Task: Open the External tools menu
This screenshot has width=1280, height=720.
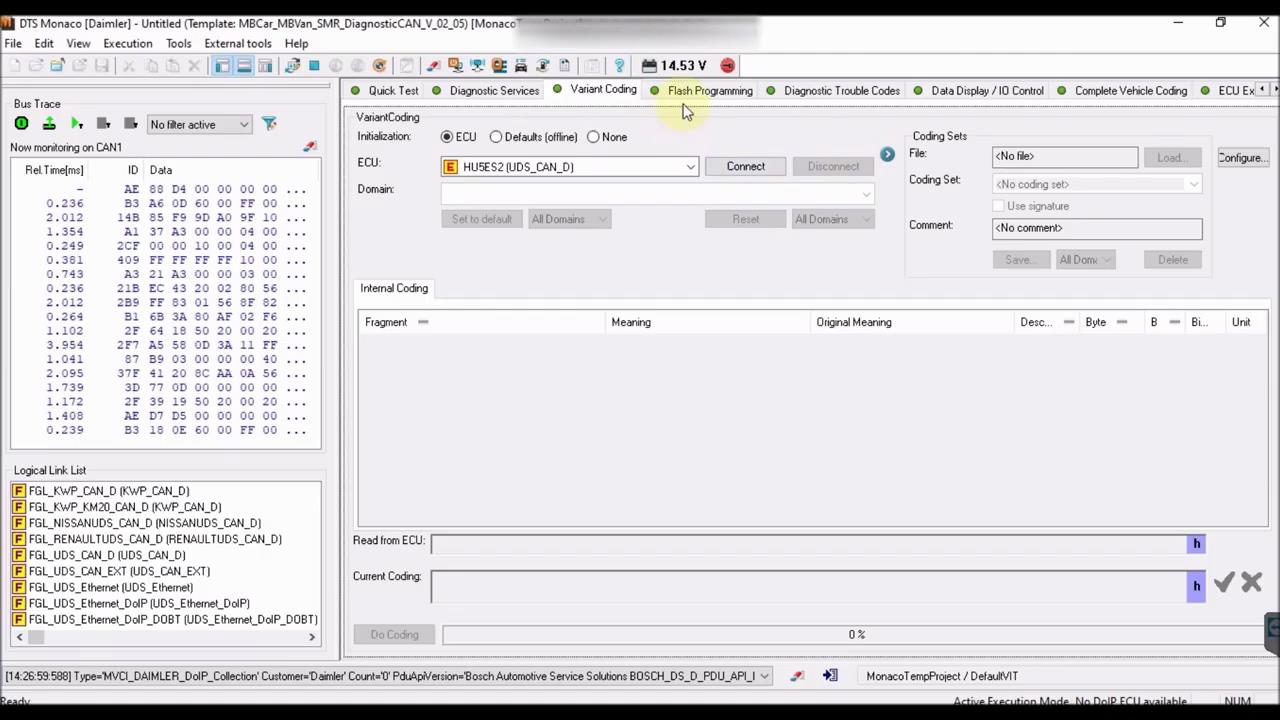Action: point(238,43)
